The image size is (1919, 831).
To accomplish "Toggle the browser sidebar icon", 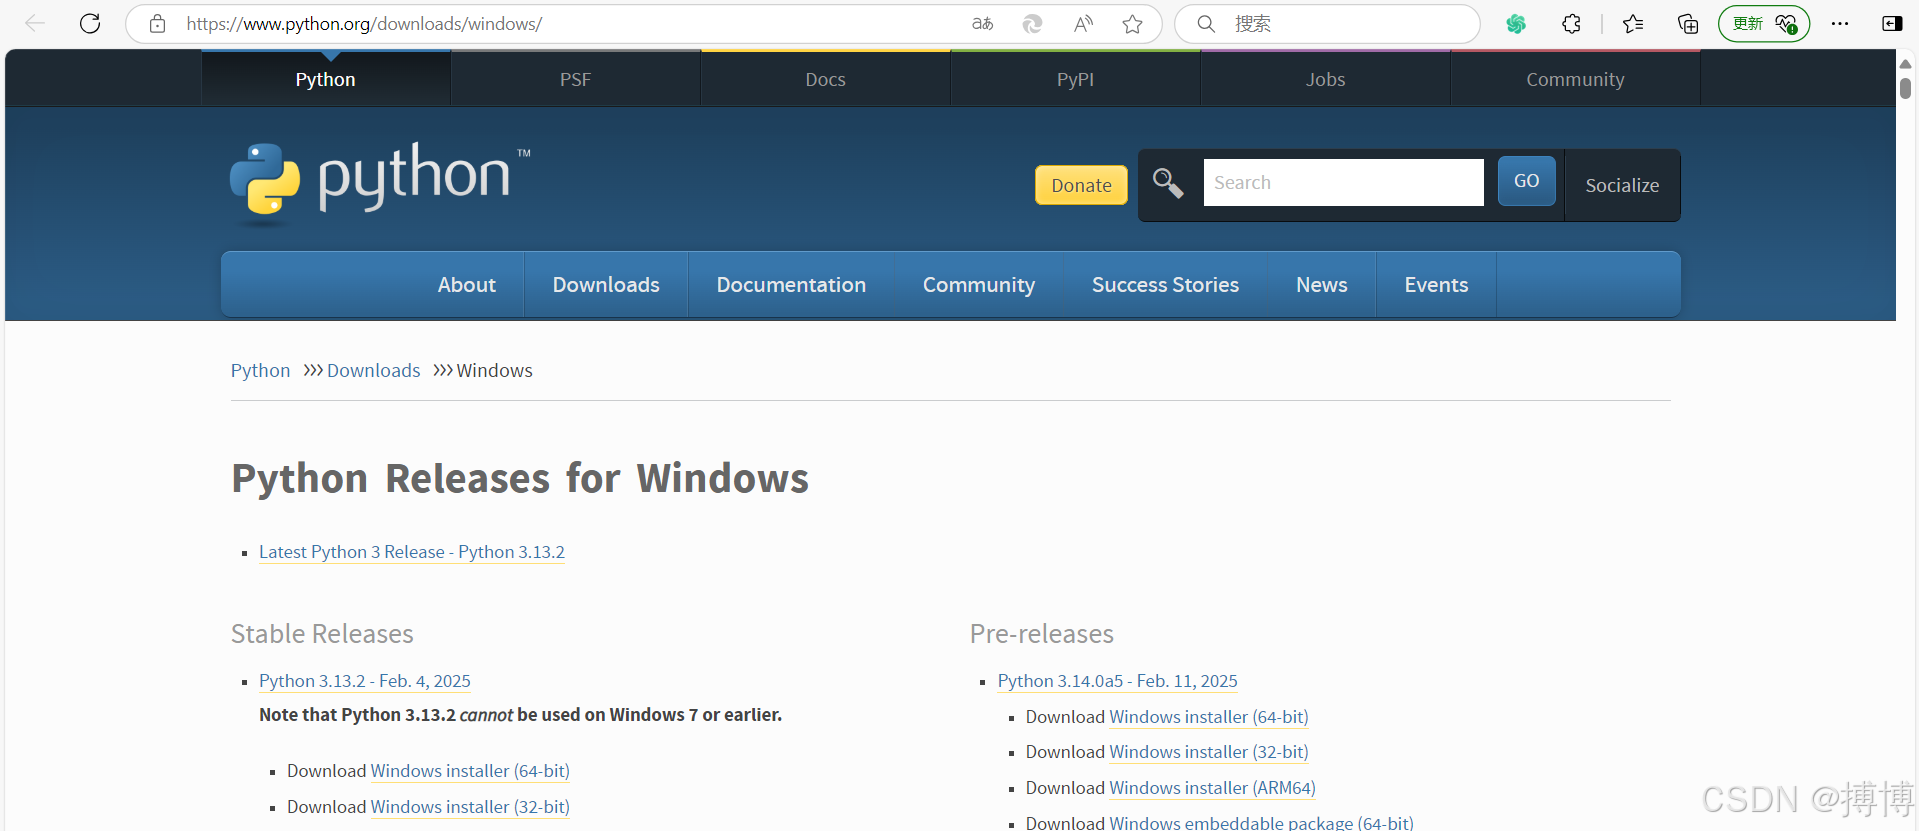I will [1892, 24].
